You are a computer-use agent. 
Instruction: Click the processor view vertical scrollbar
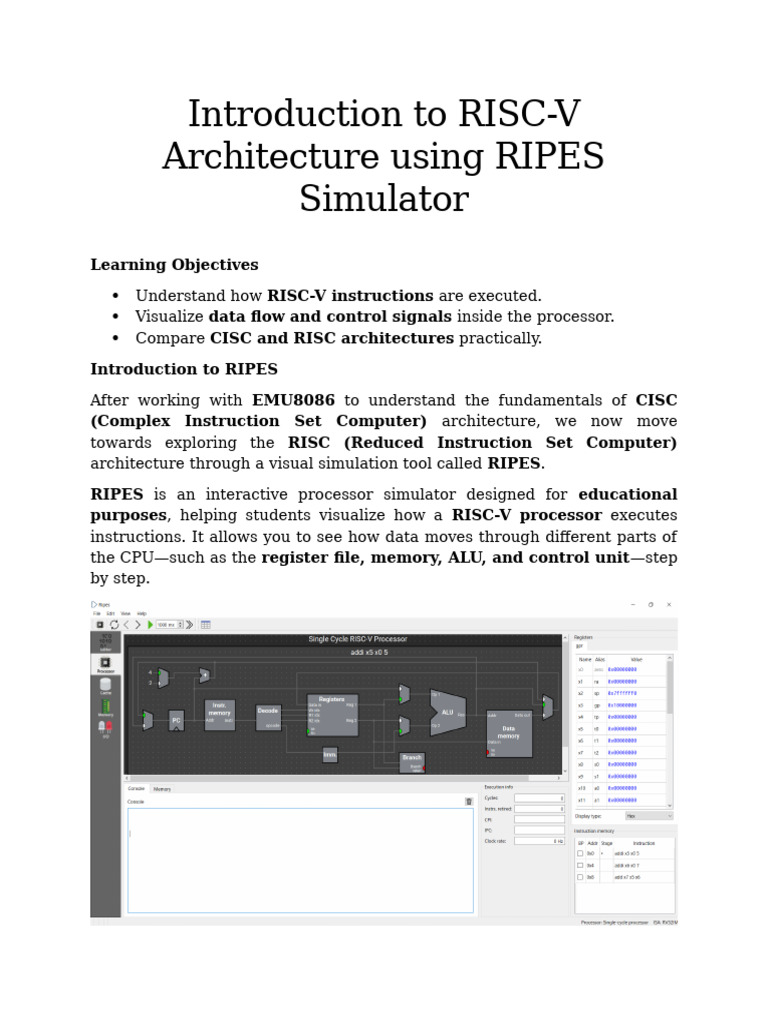[x=564, y=705]
